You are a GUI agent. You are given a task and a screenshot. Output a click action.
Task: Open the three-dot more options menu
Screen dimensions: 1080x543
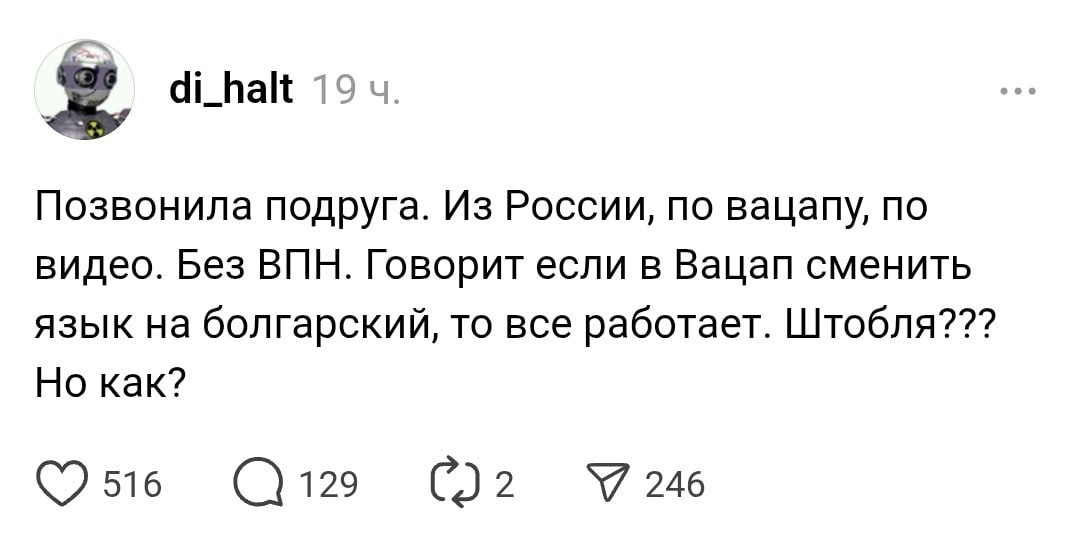tap(1018, 92)
